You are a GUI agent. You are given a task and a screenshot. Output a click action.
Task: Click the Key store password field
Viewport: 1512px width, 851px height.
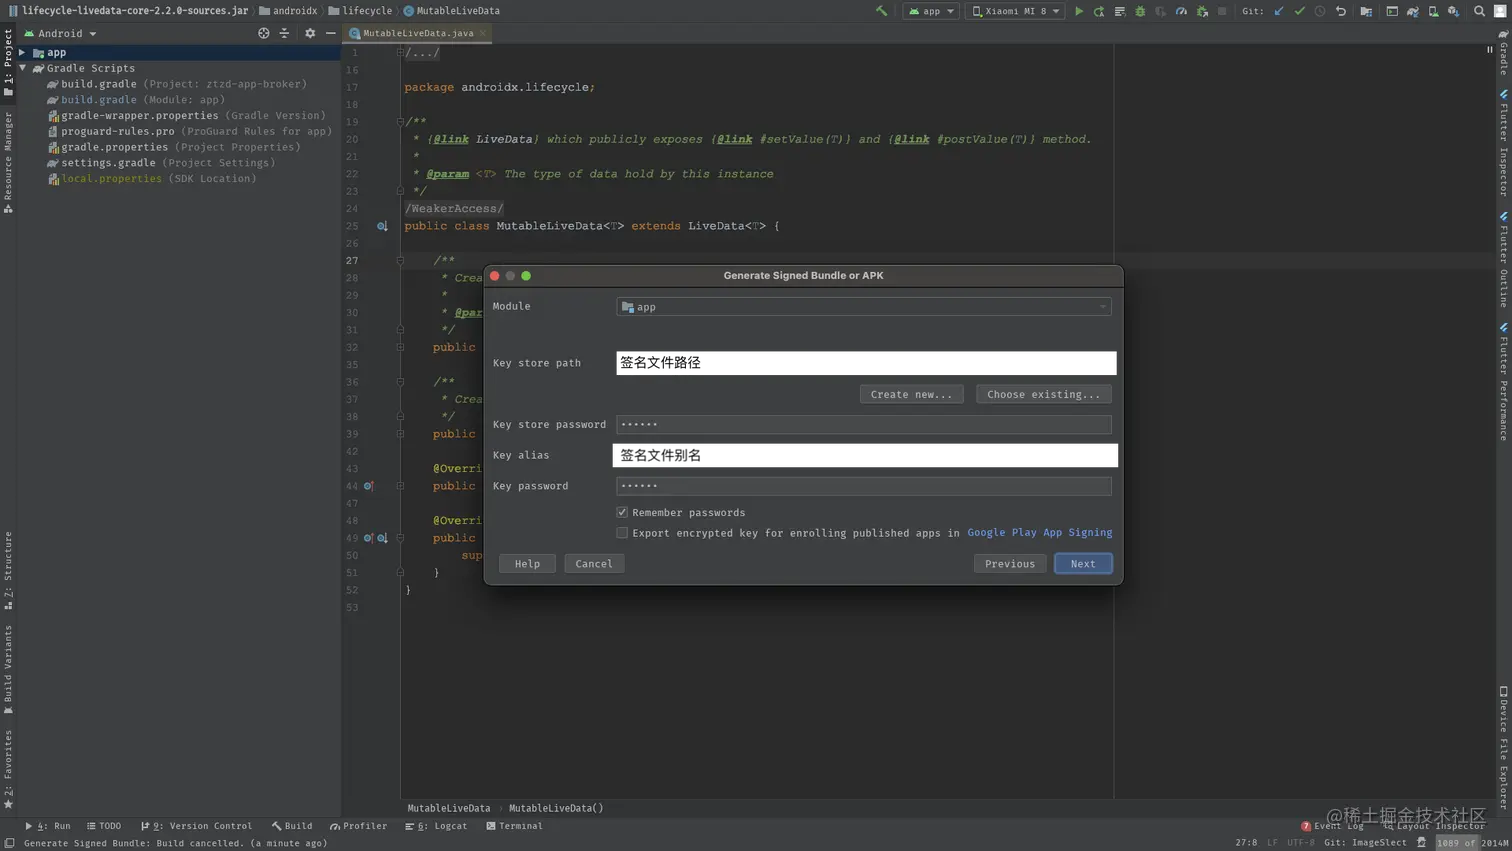tap(864, 424)
